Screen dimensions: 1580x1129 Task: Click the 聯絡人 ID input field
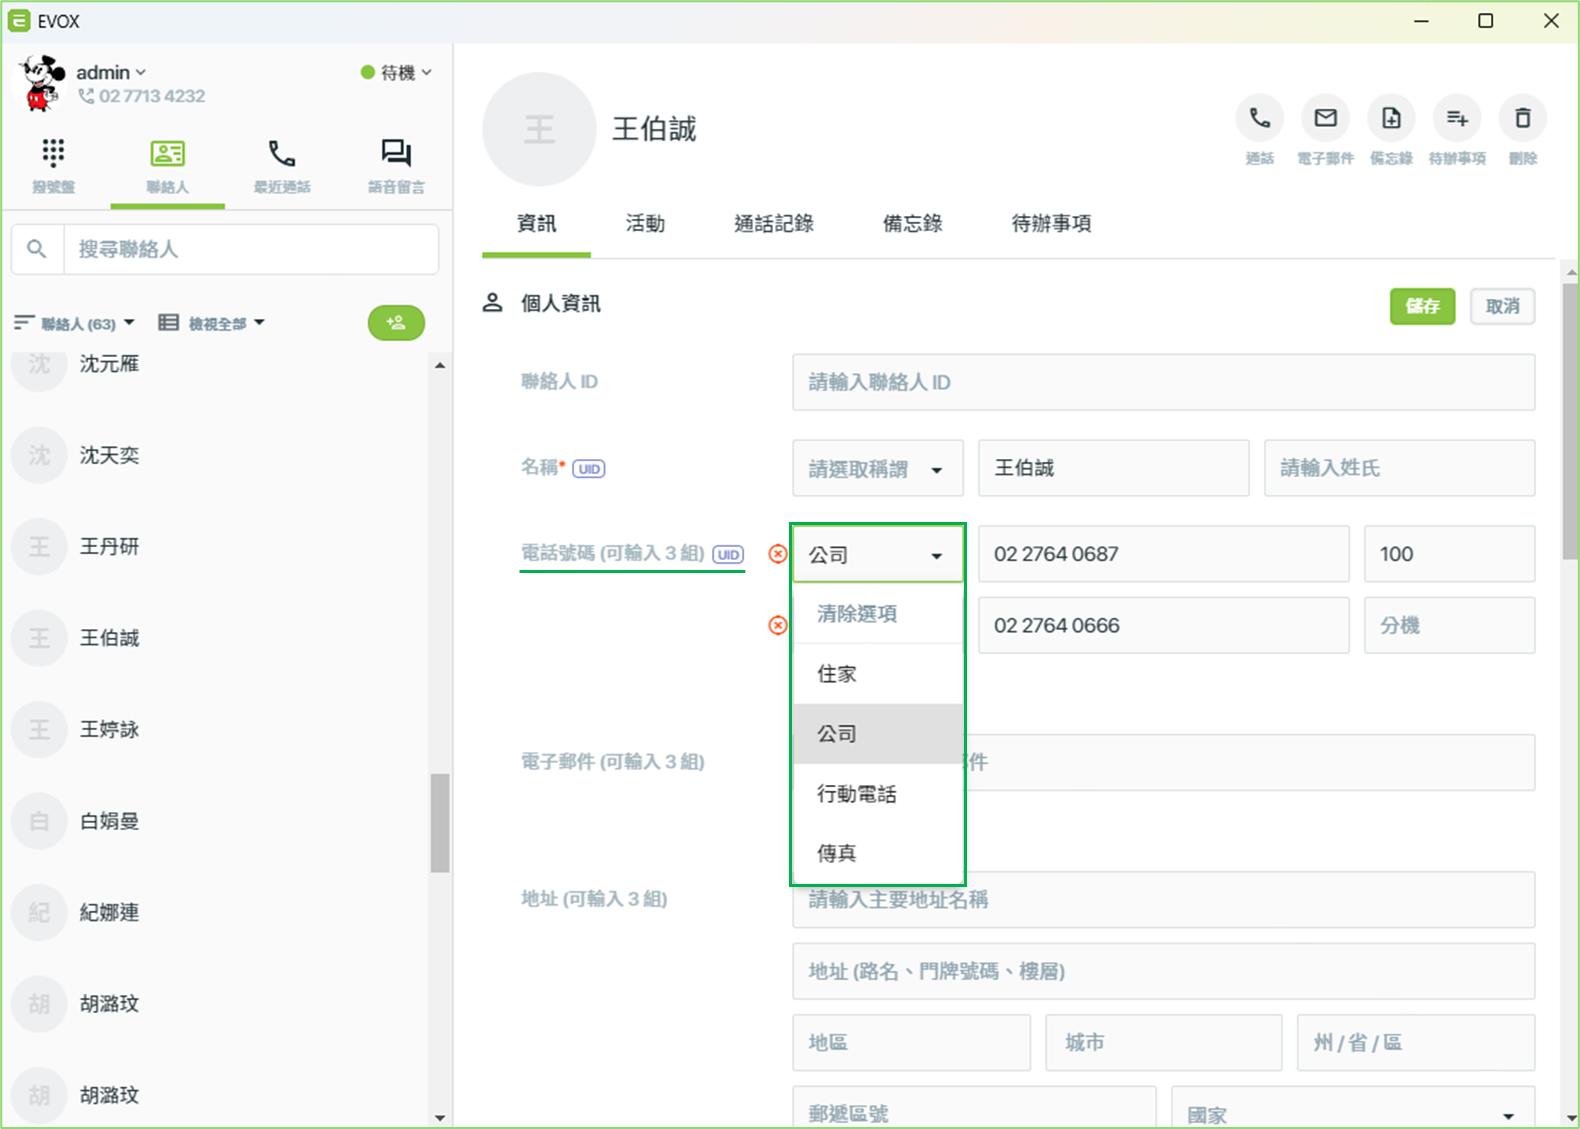[1163, 382]
